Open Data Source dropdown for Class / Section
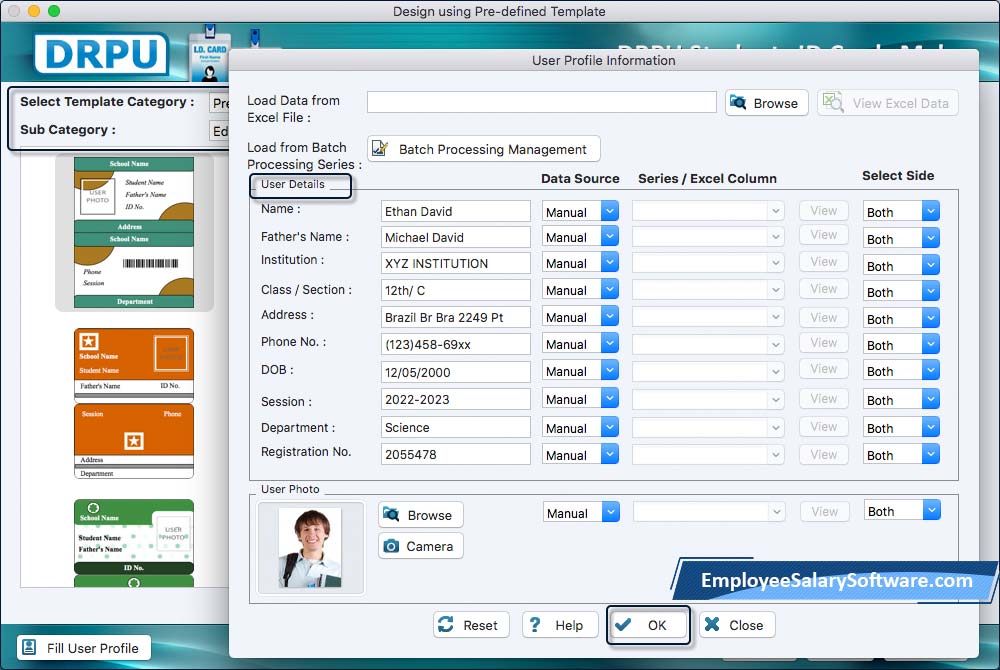Screen dimensions: 1000x670 [x=580, y=289]
